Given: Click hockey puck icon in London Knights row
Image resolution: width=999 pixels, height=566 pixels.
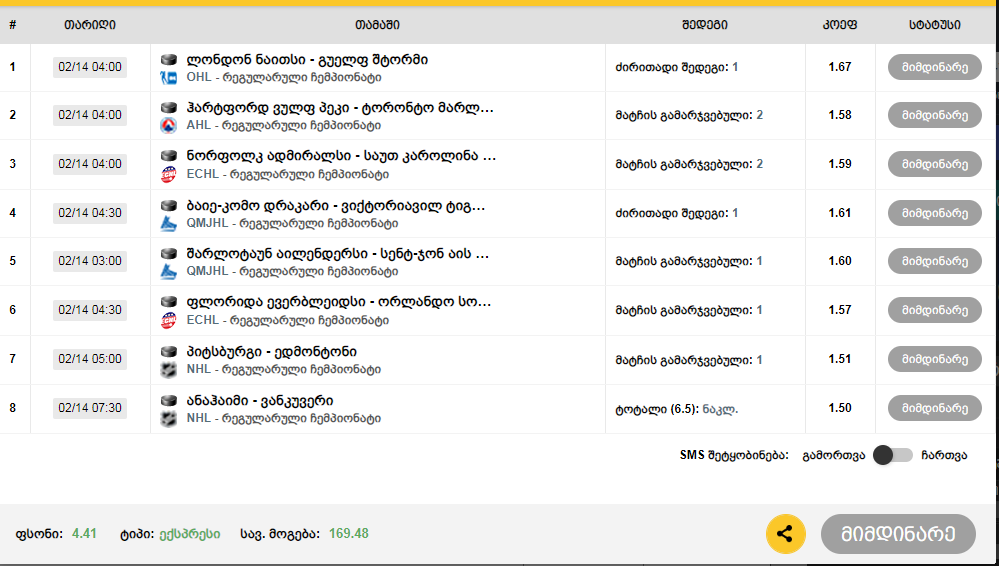Looking at the screenshot, I should (x=168, y=60).
